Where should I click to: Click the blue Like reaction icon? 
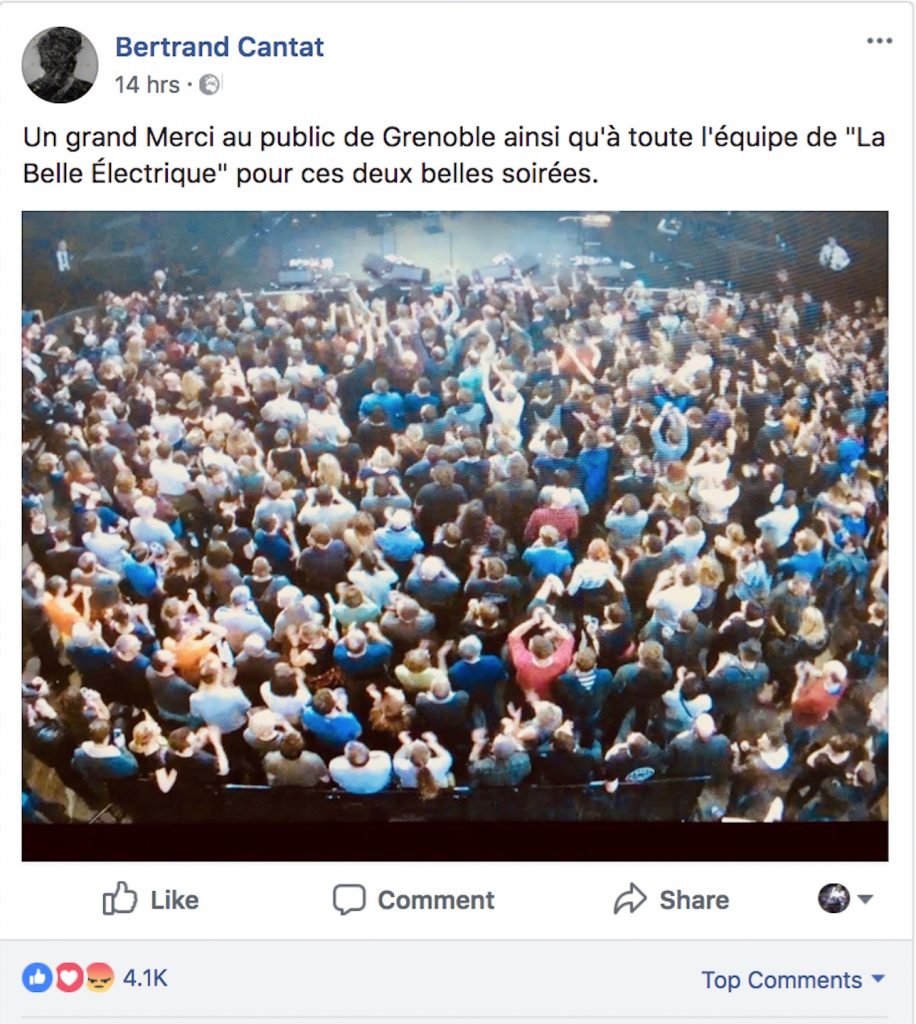coord(37,978)
